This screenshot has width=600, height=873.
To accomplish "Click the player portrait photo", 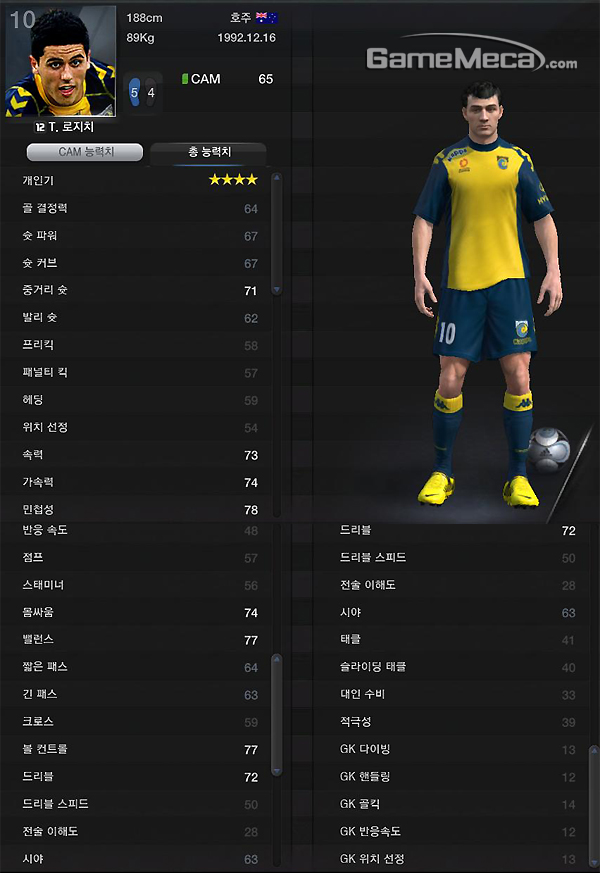I will click(61, 61).
